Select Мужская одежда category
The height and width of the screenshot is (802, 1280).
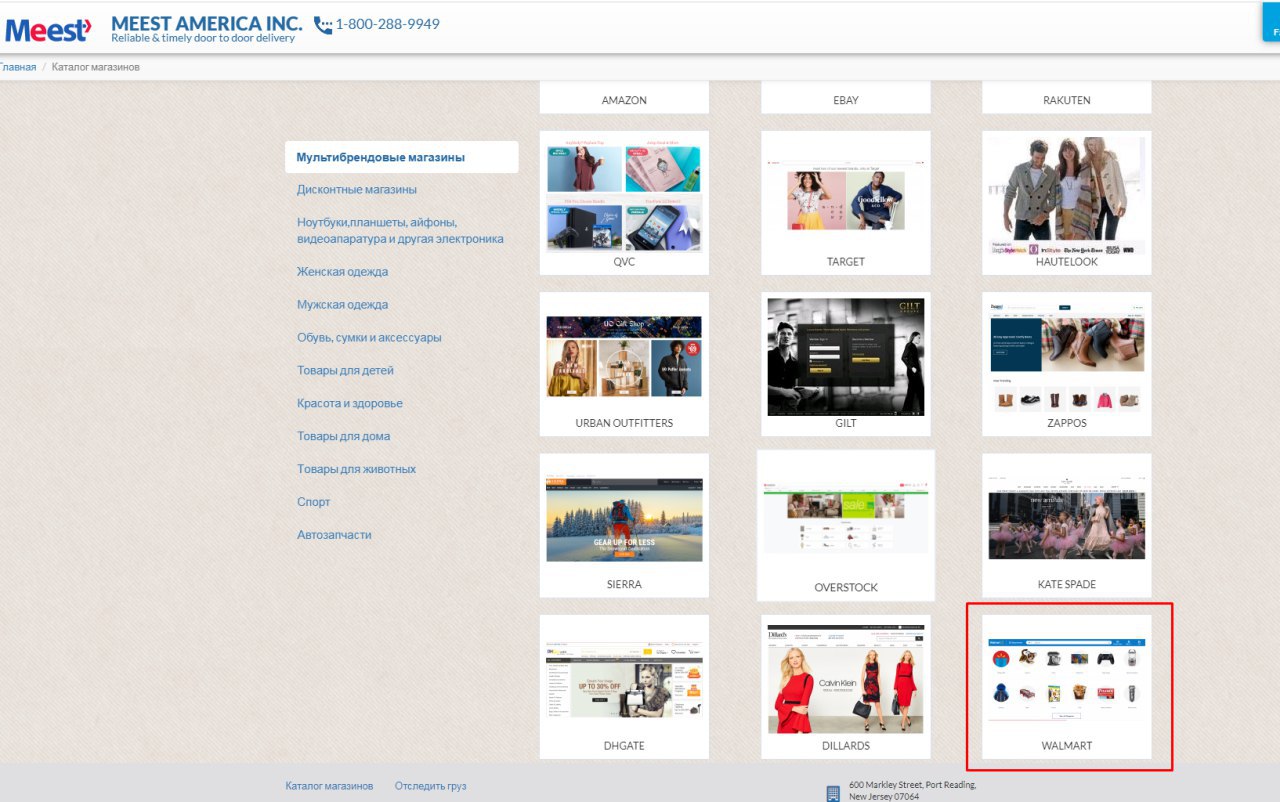342,304
